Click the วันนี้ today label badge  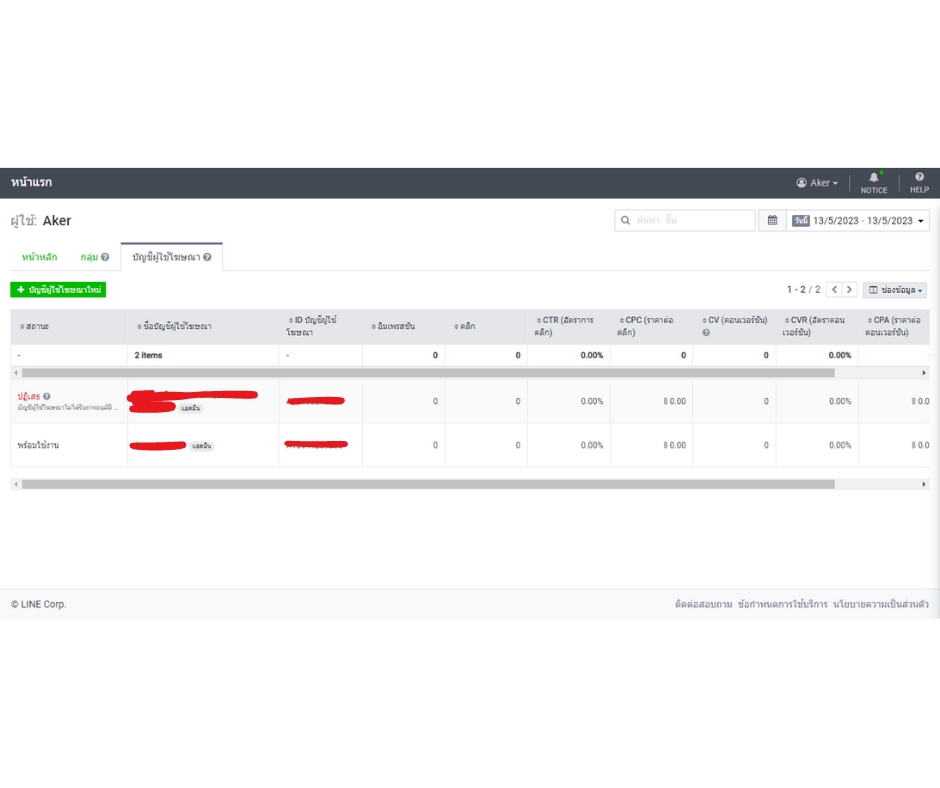[801, 221]
